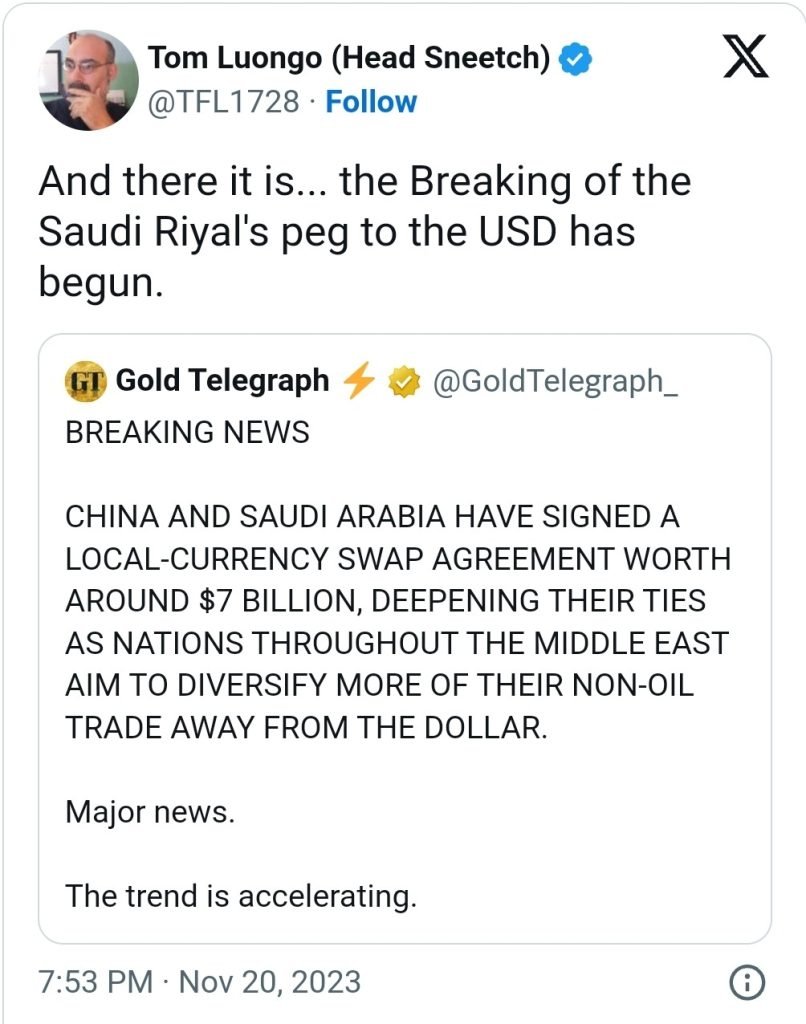Click "The trend is accelerating." text
The height and width of the screenshot is (1024, 806).
[240, 896]
